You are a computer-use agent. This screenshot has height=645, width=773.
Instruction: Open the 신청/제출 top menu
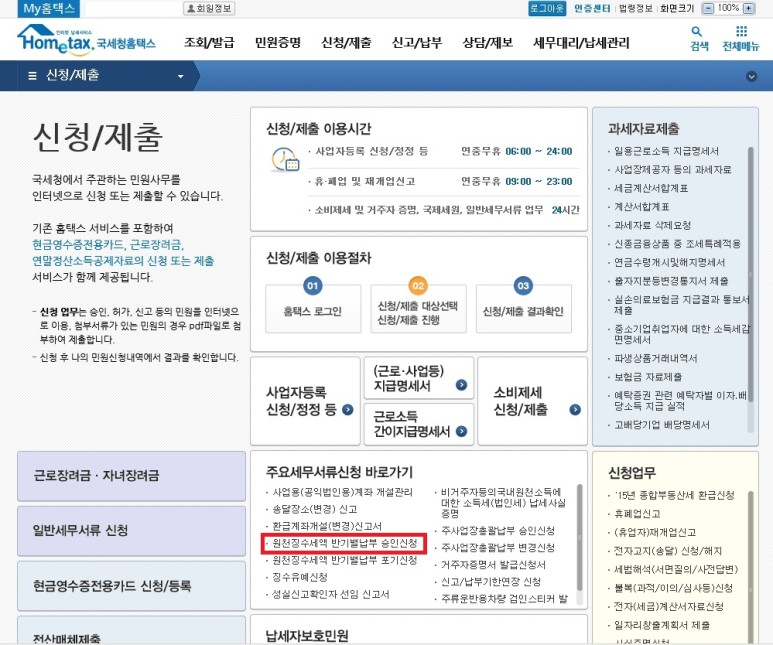[x=346, y=43]
